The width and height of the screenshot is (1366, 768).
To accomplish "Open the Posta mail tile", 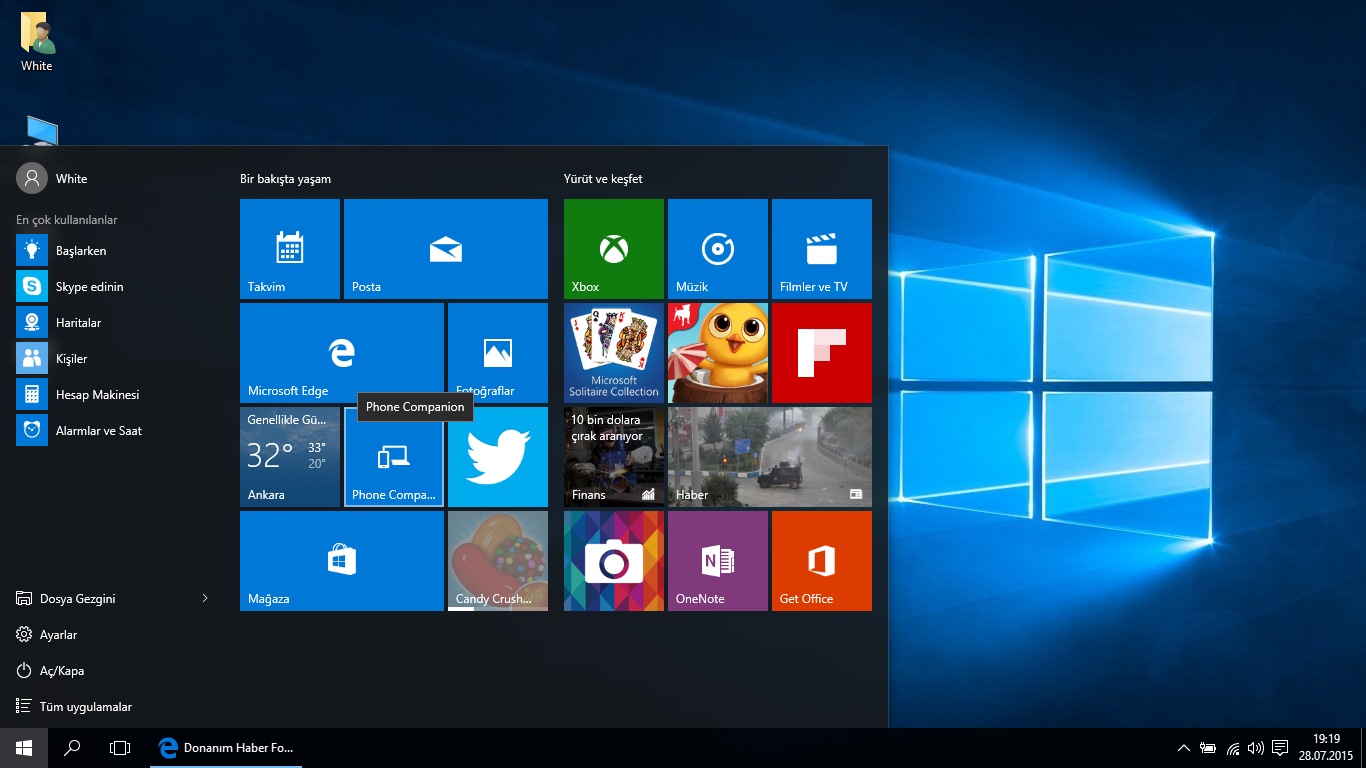I will click(446, 249).
